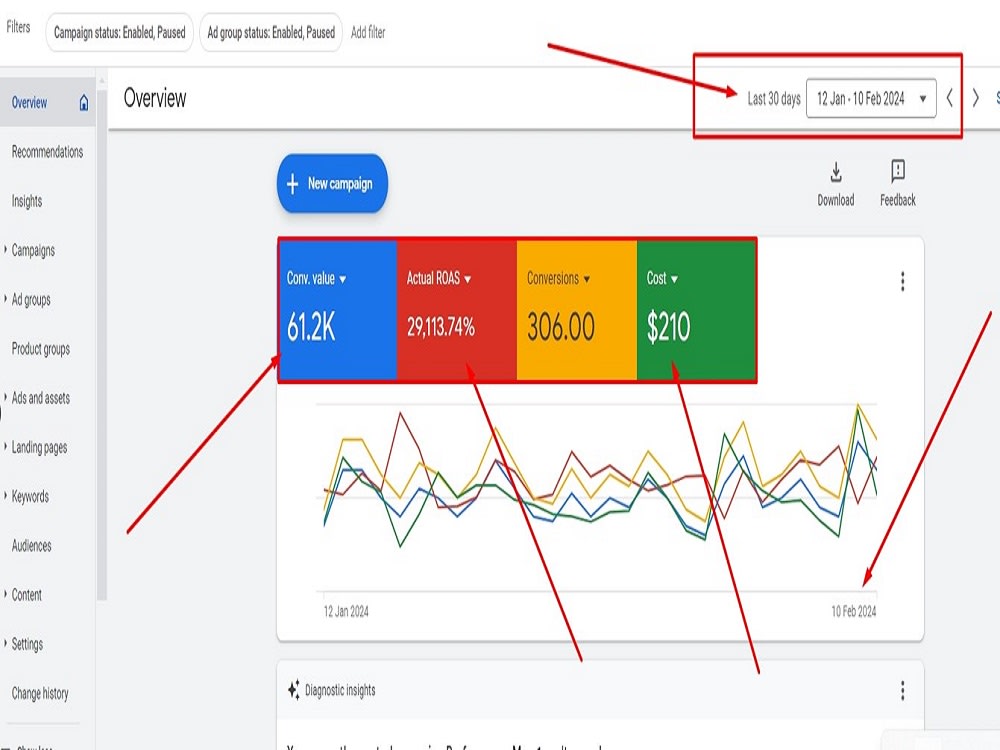Click the Ad group status filter chip
Viewport: 1000px width, 750px height.
pos(271,33)
